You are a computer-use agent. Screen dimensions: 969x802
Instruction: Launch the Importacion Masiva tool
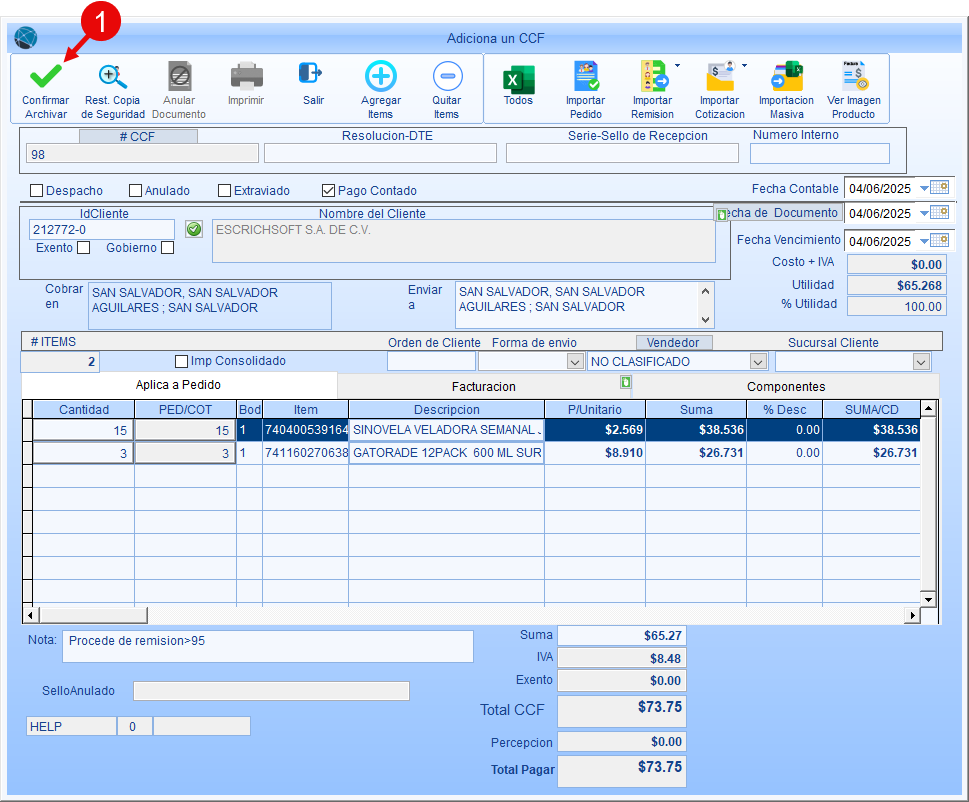[x=786, y=77]
